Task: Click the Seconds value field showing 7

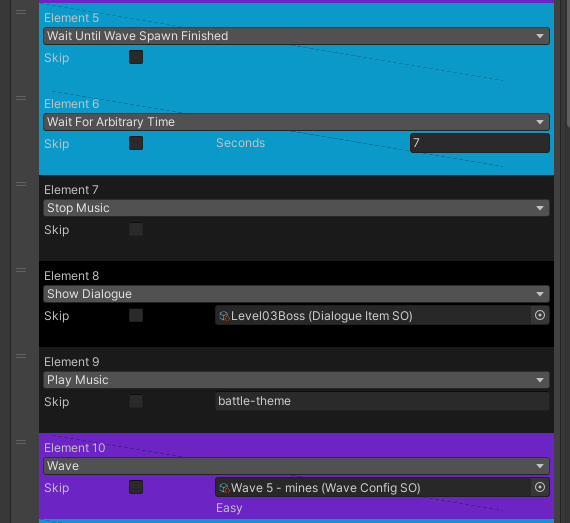Action: pos(480,143)
